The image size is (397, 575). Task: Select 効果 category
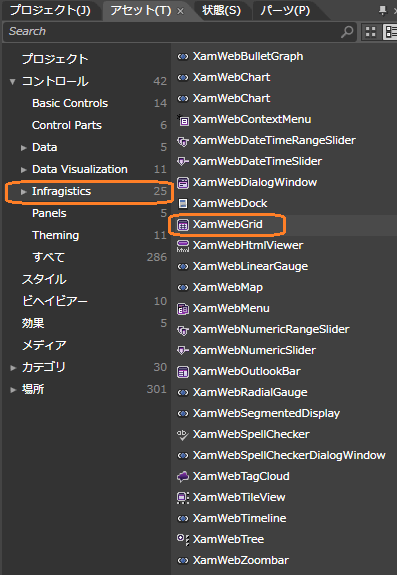[33, 323]
